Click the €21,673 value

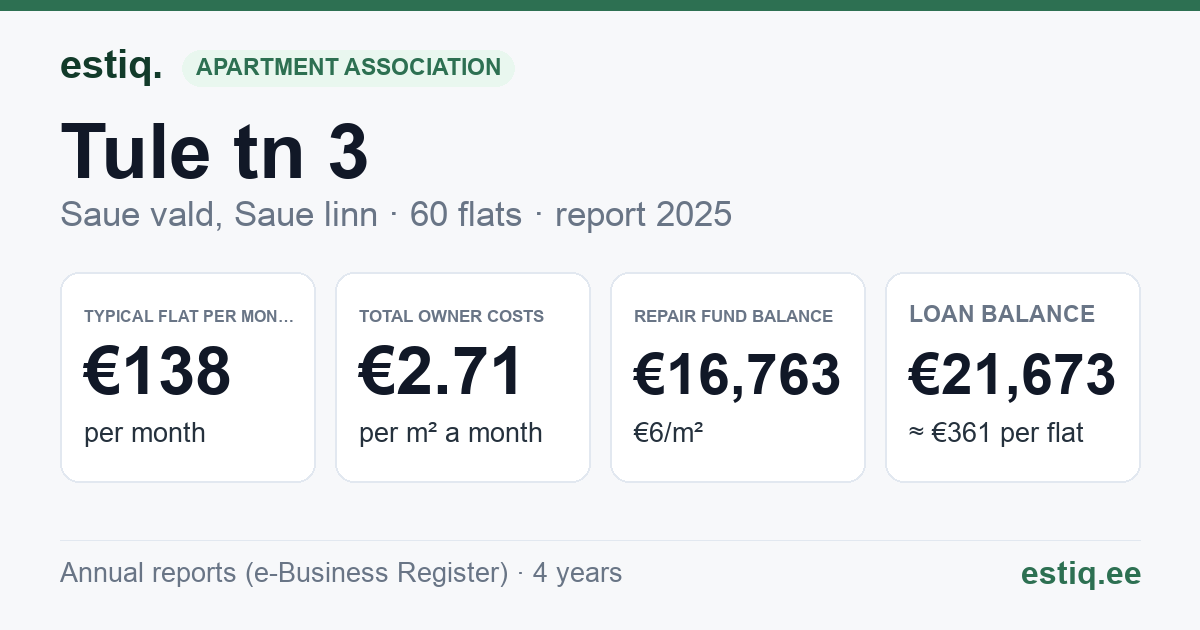coord(1012,375)
